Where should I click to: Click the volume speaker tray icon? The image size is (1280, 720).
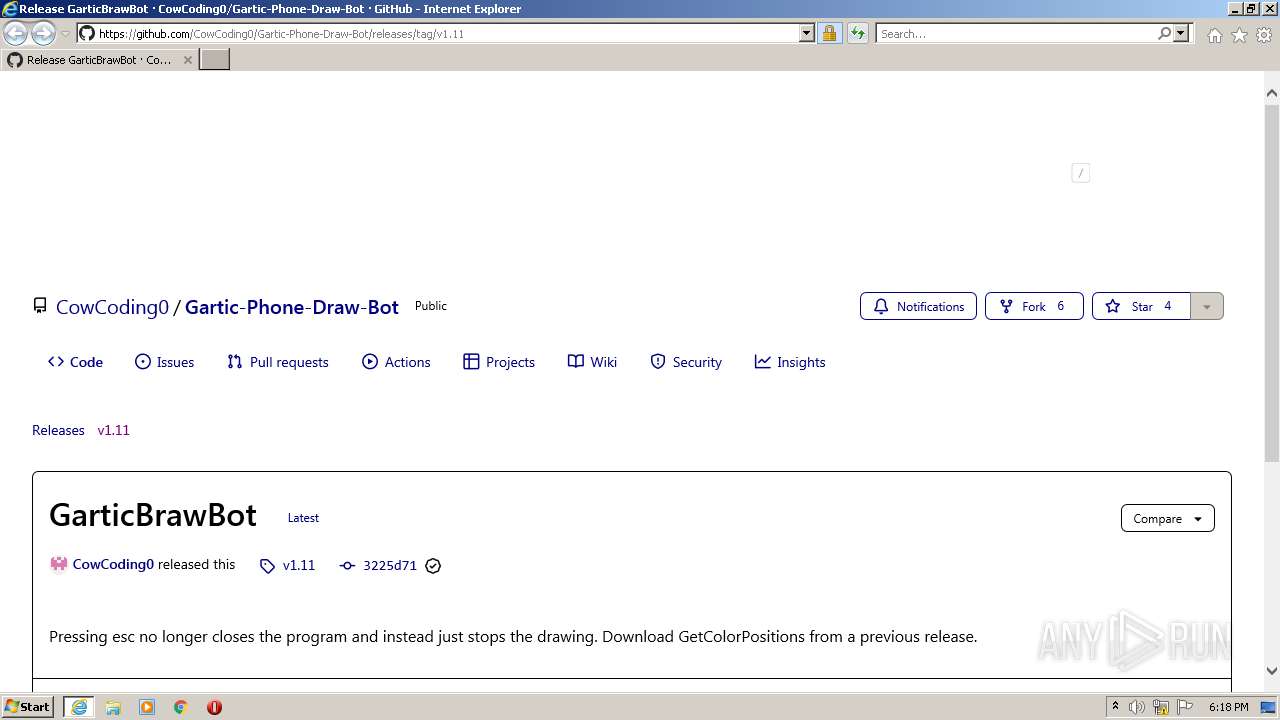(x=1137, y=707)
